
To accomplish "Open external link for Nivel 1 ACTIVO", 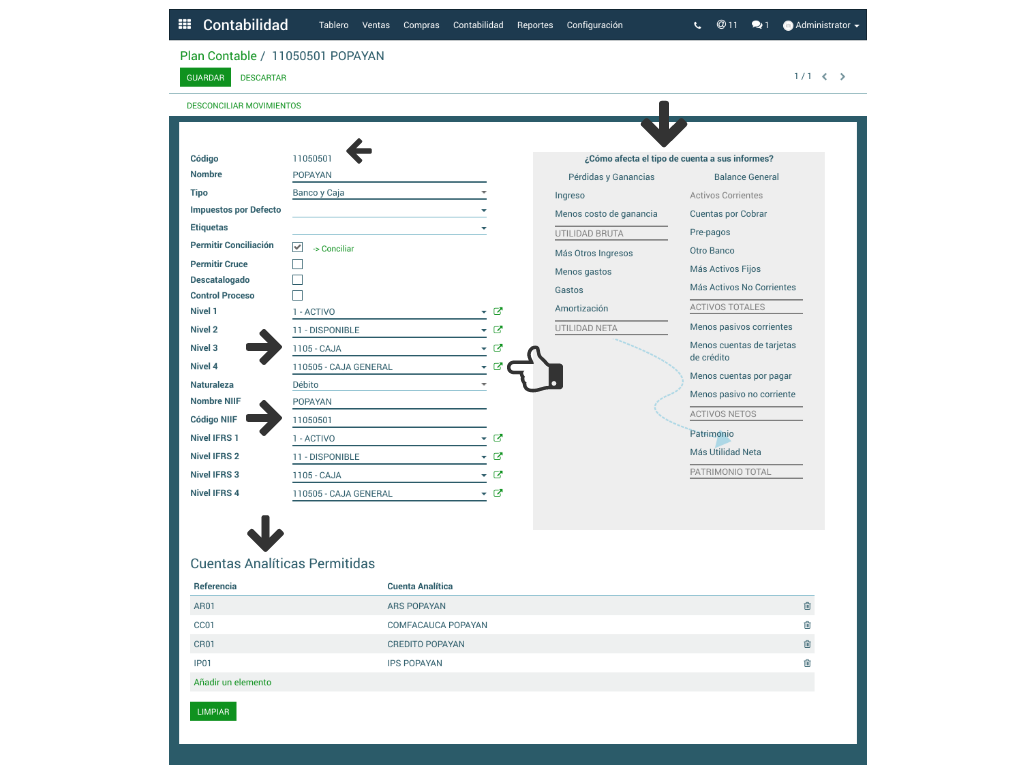I will (498, 312).
